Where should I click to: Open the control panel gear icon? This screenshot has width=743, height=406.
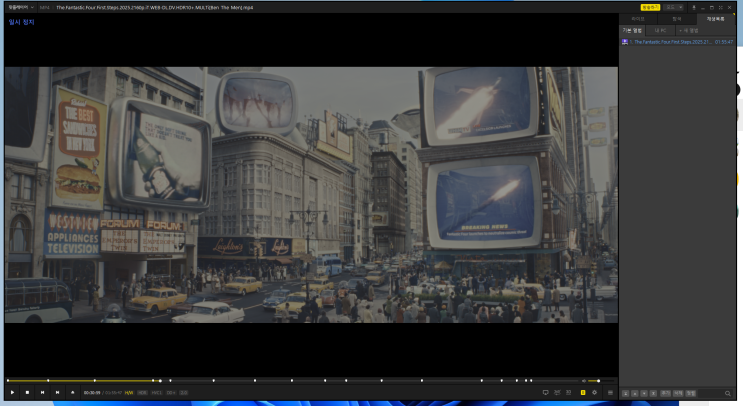coord(594,393)
